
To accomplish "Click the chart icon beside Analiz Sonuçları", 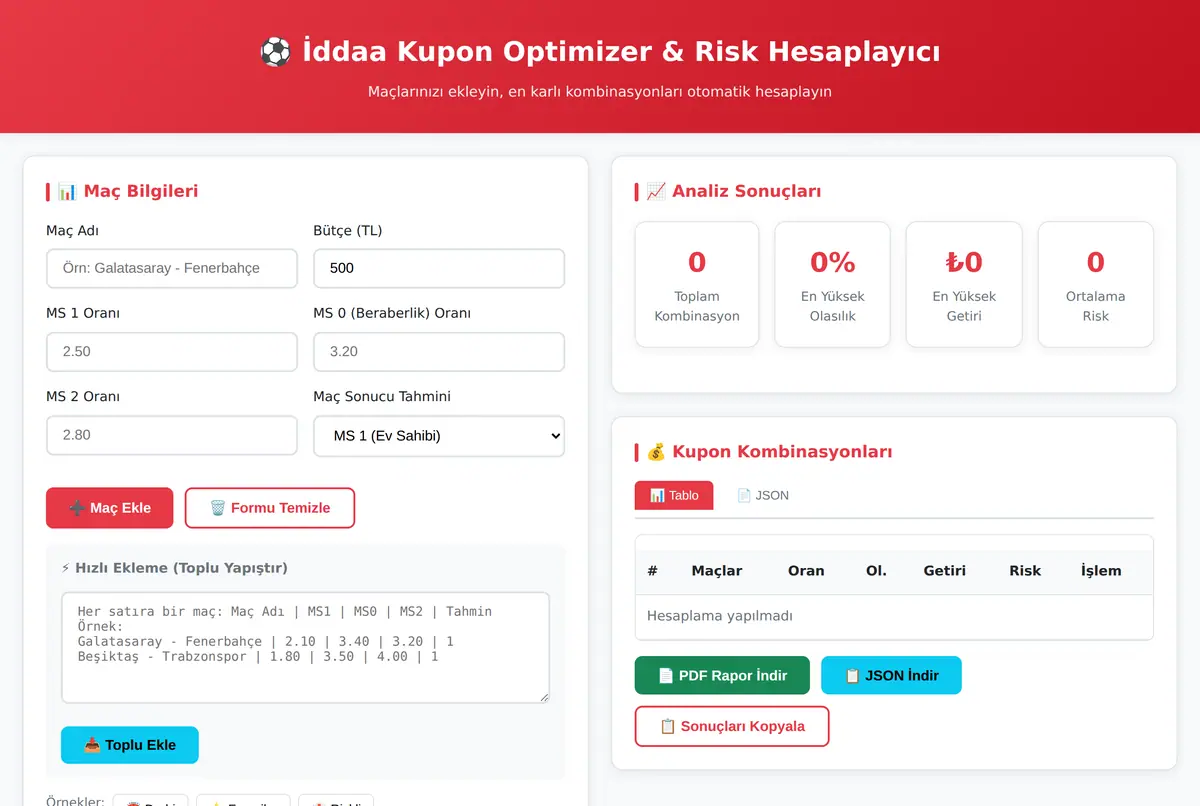I will tap(656, 191).
